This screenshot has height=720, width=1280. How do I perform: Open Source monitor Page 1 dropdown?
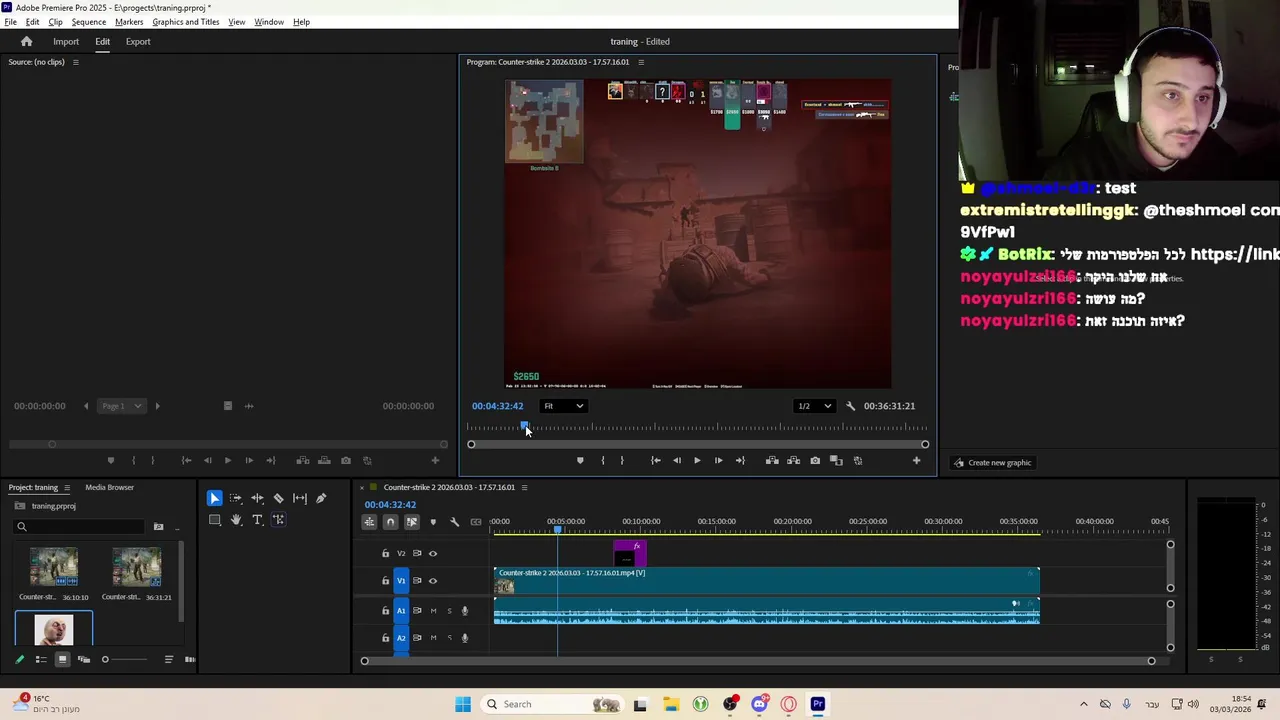122,406
